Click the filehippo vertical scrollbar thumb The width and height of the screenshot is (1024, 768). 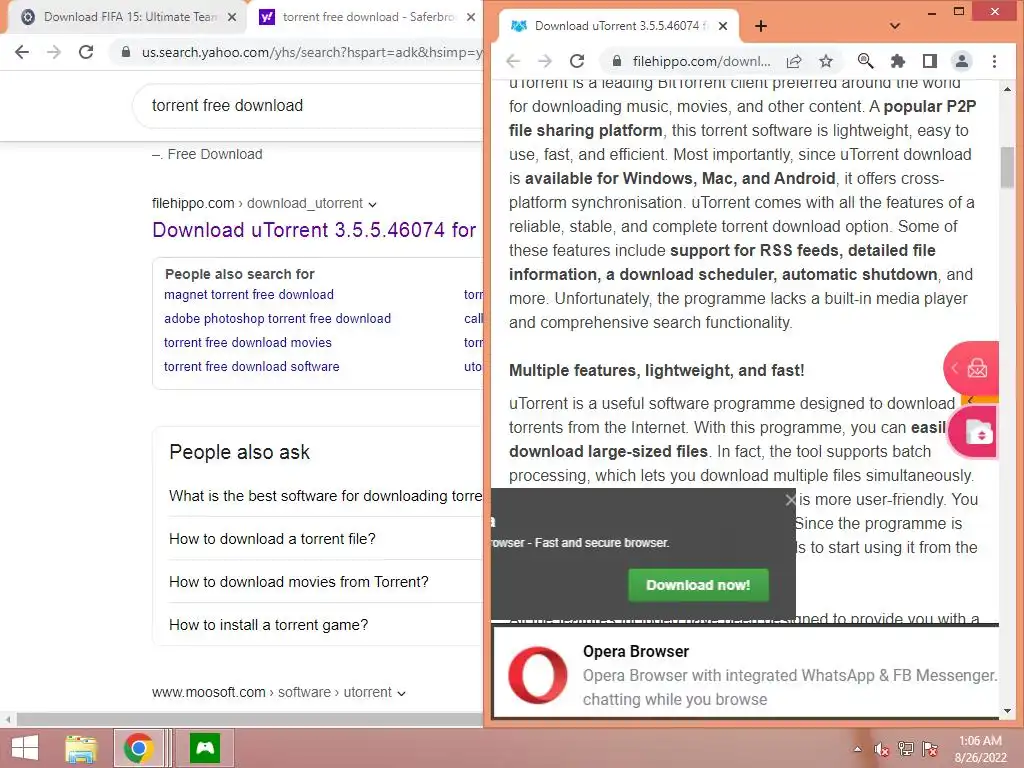point(1007,168)
